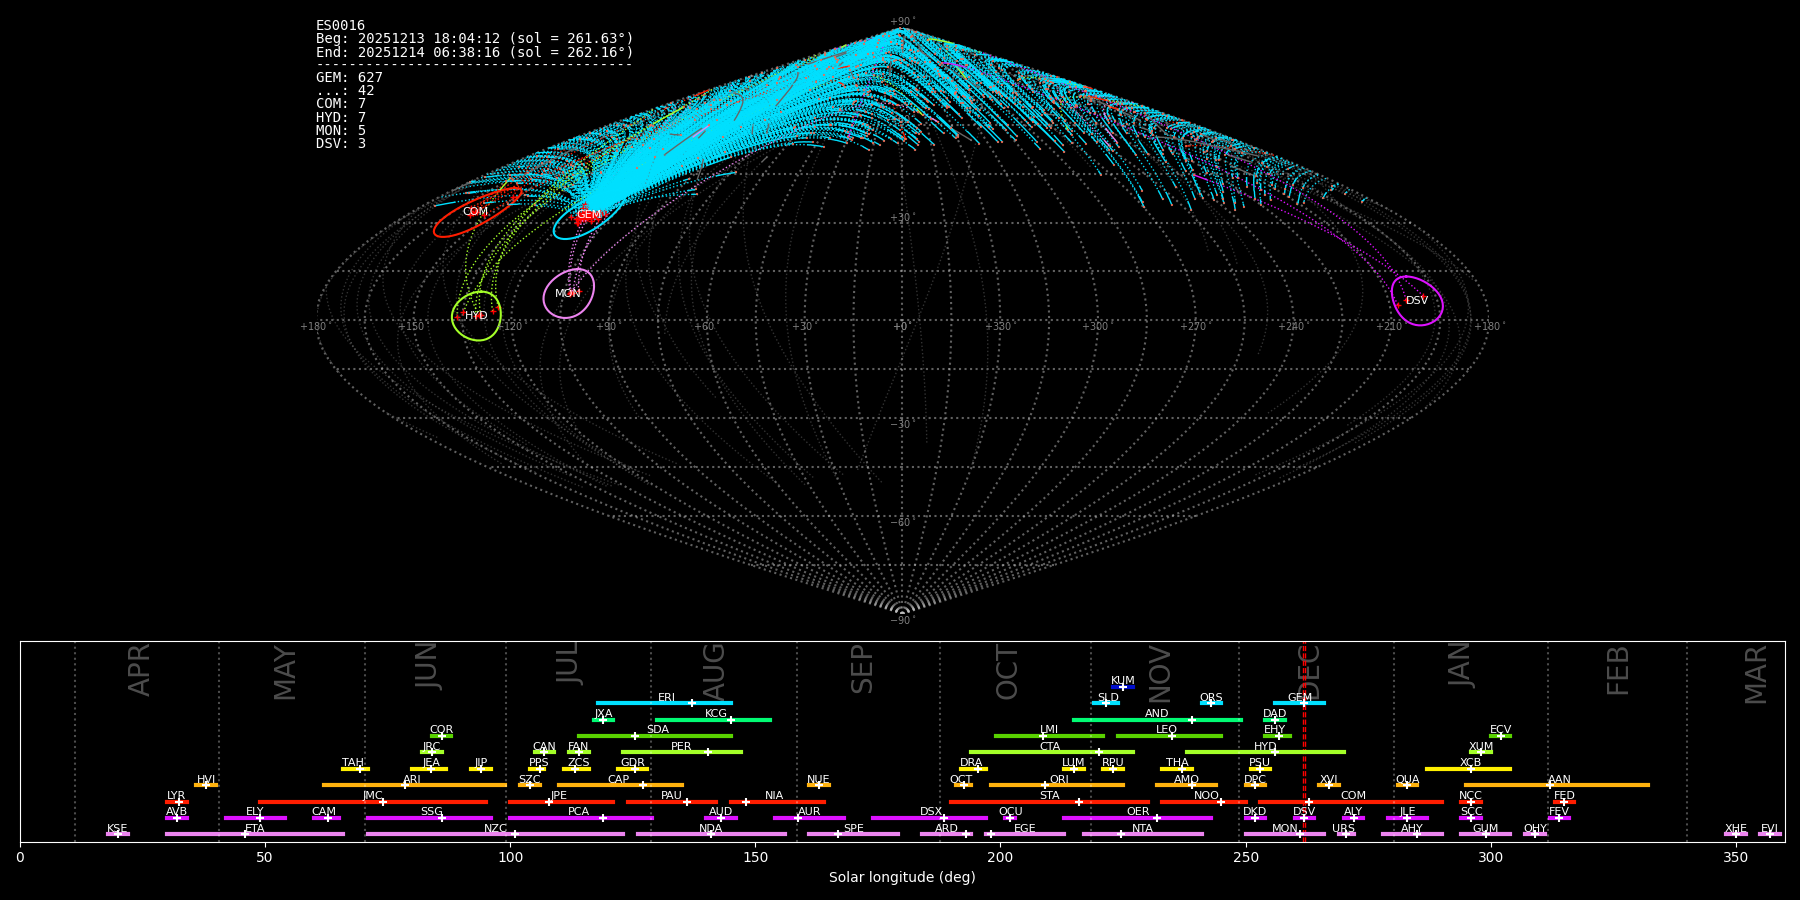Click the 200 tick label on x-axis

click(x=1000, y=858)
